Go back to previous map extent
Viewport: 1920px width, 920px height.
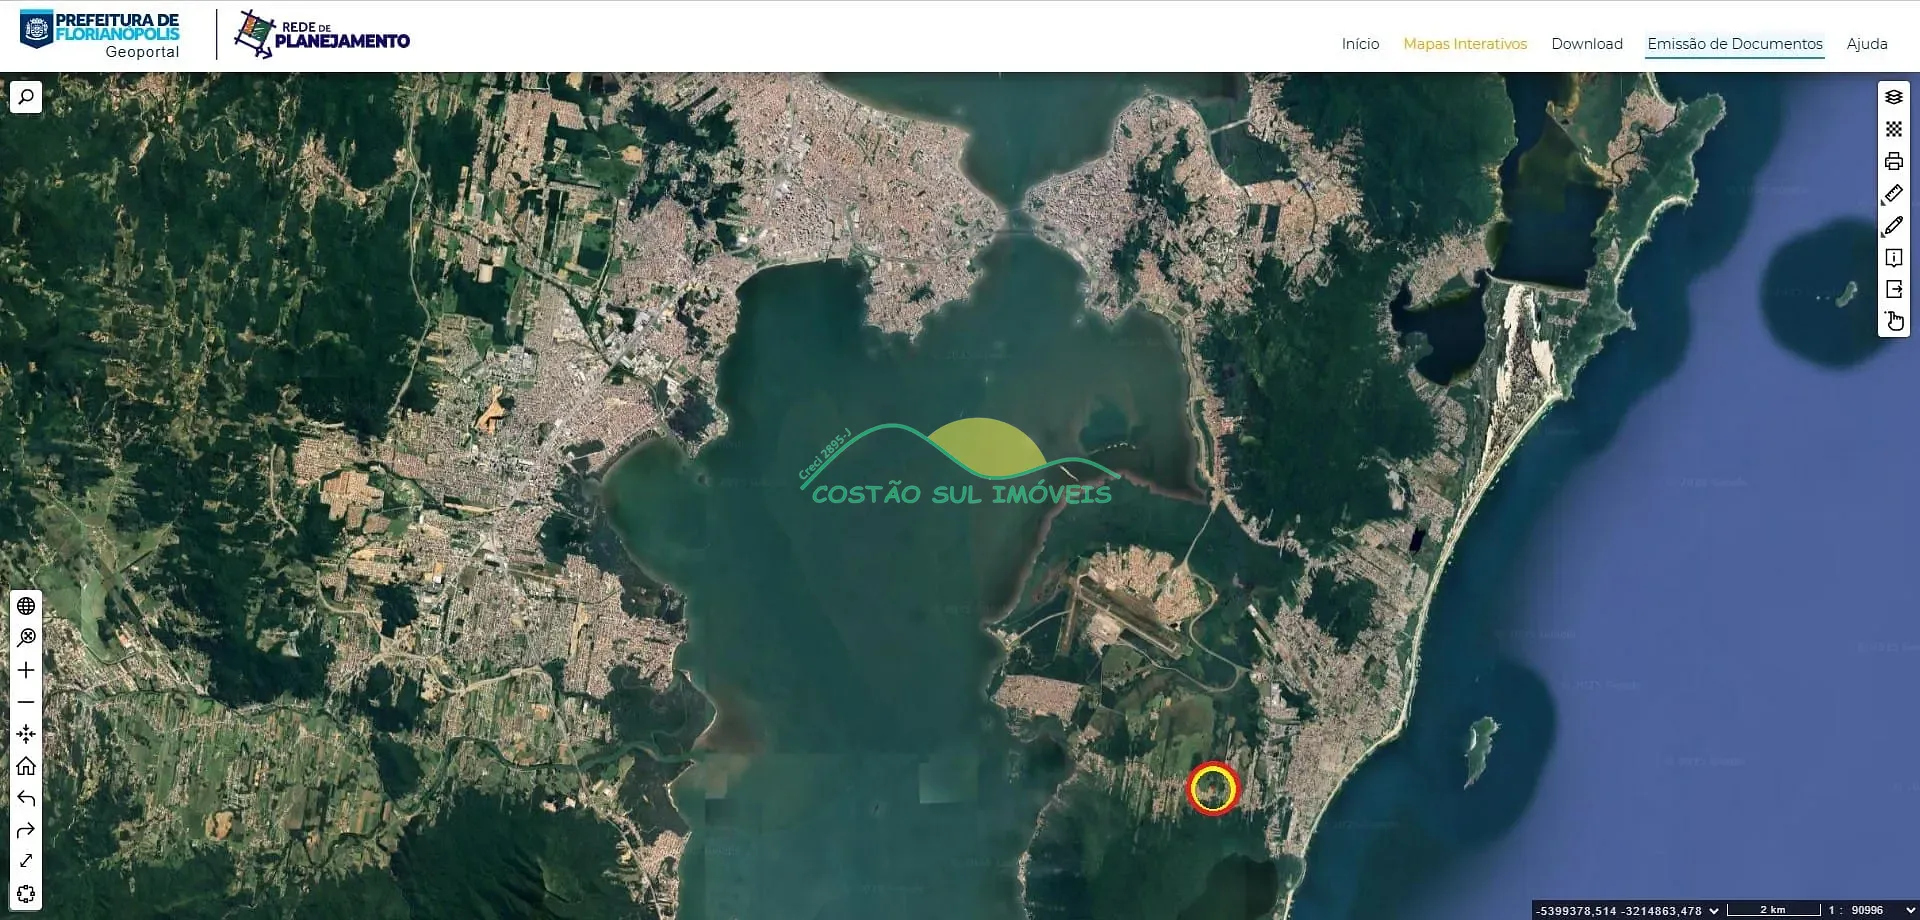[26, 798]
